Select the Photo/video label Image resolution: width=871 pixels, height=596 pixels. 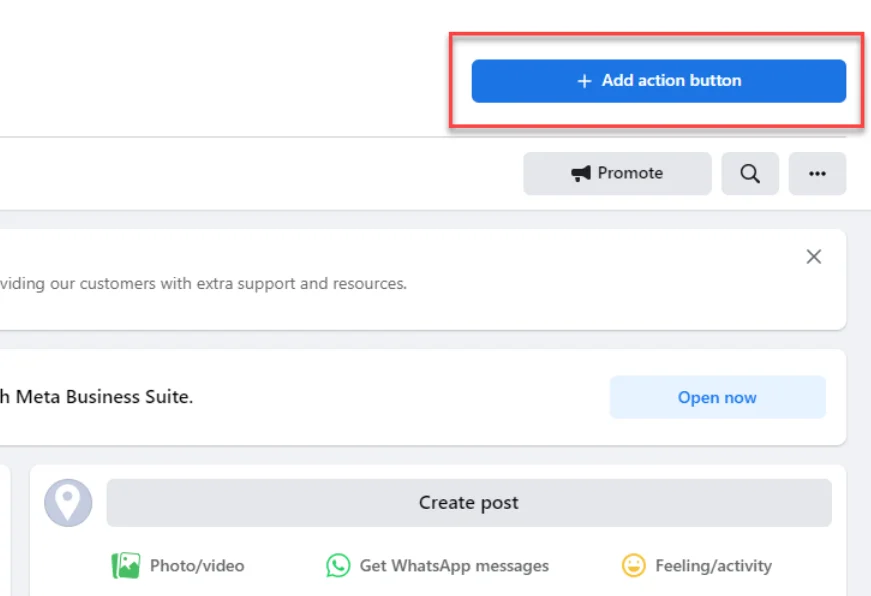point(197,566)
